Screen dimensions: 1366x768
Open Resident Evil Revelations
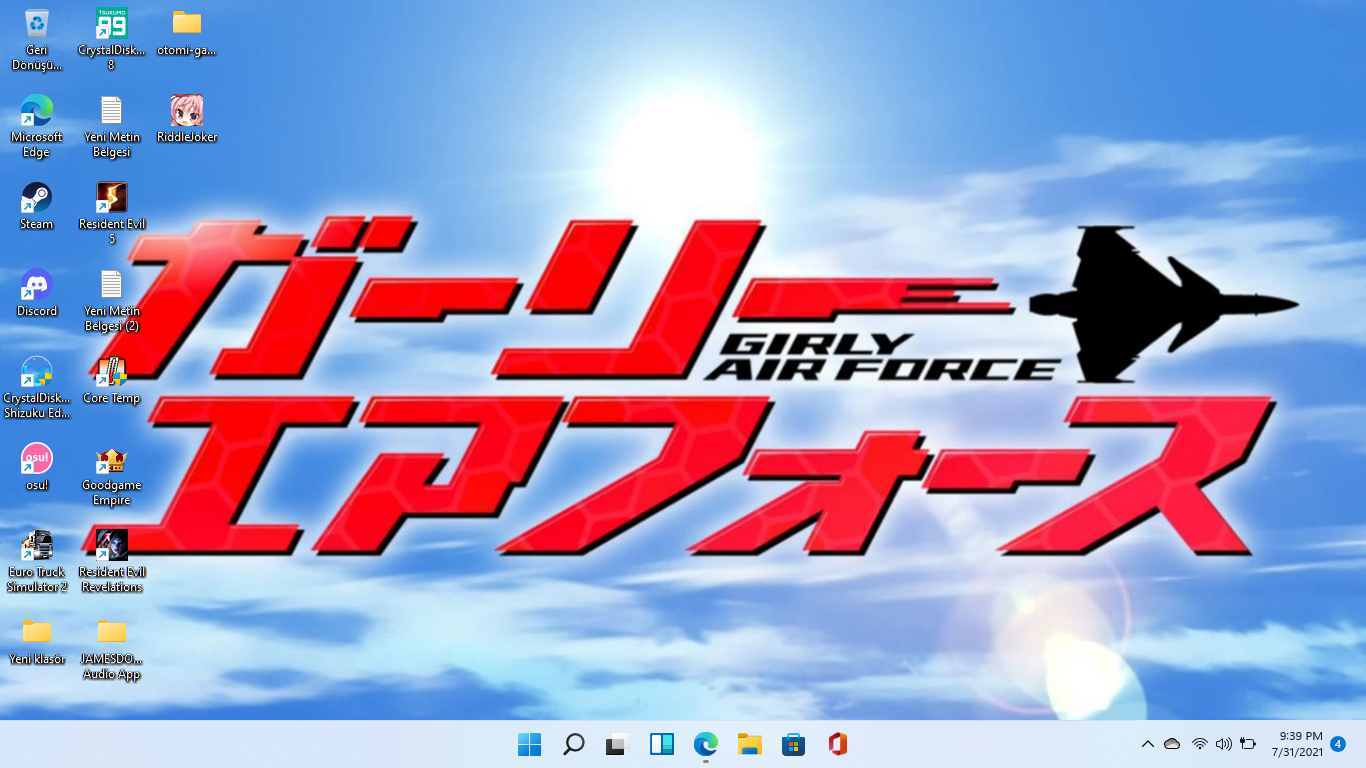click(x=110, y=546)
